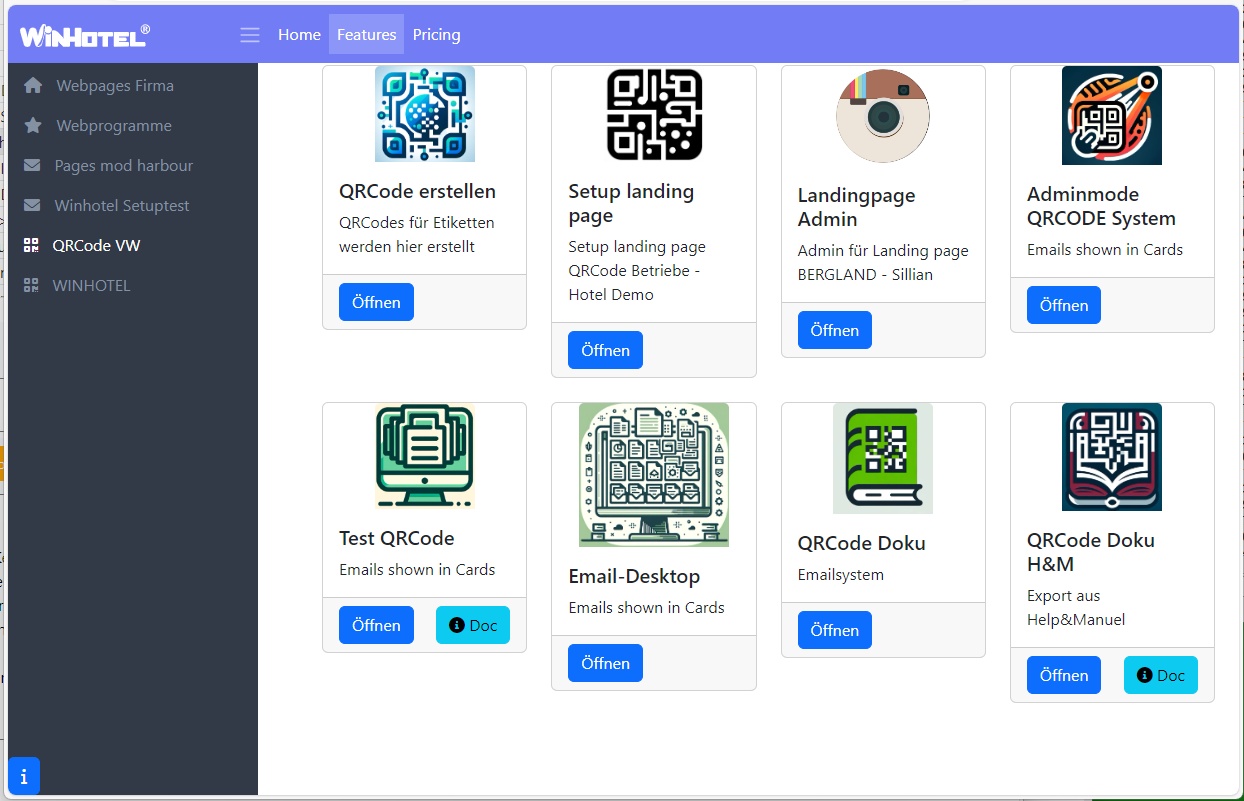The height and width of the screenshot is (801, 1244).
Task: Click the Email-Desktop title
Action: point(634,576)
